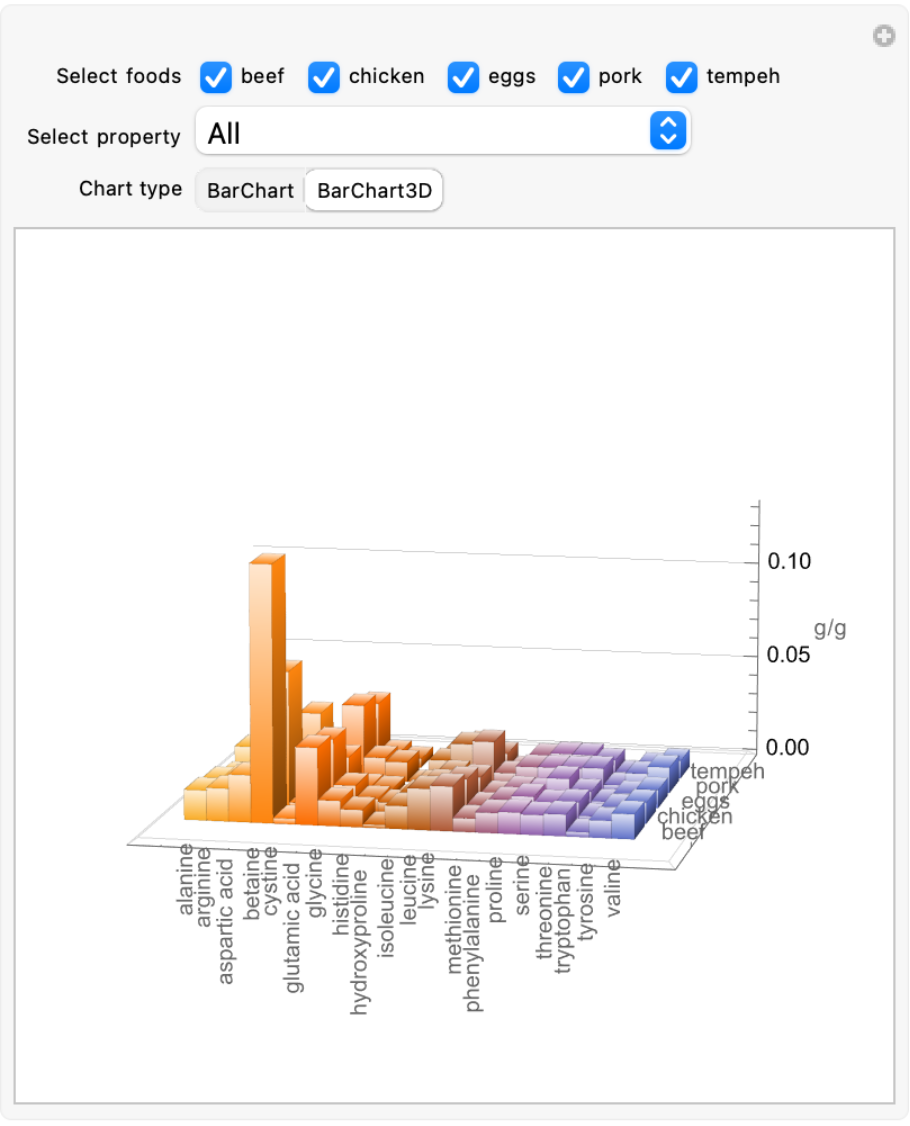910x1126 pixels.
Task: Click the 0.10 tick label
Action: (x=789, y=562)
